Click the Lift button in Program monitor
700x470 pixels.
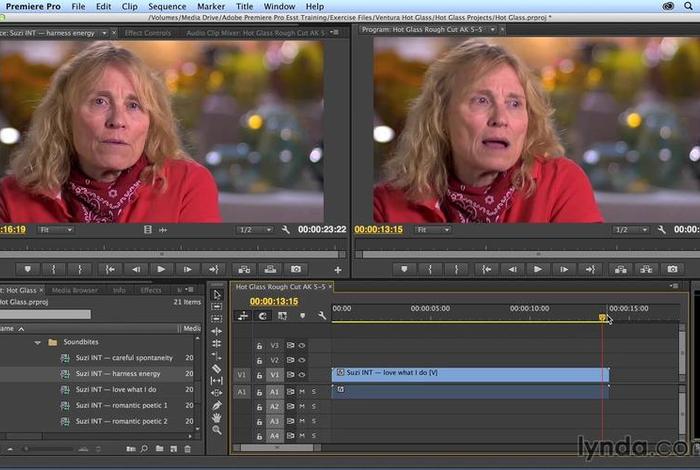[x=621, y=269]
